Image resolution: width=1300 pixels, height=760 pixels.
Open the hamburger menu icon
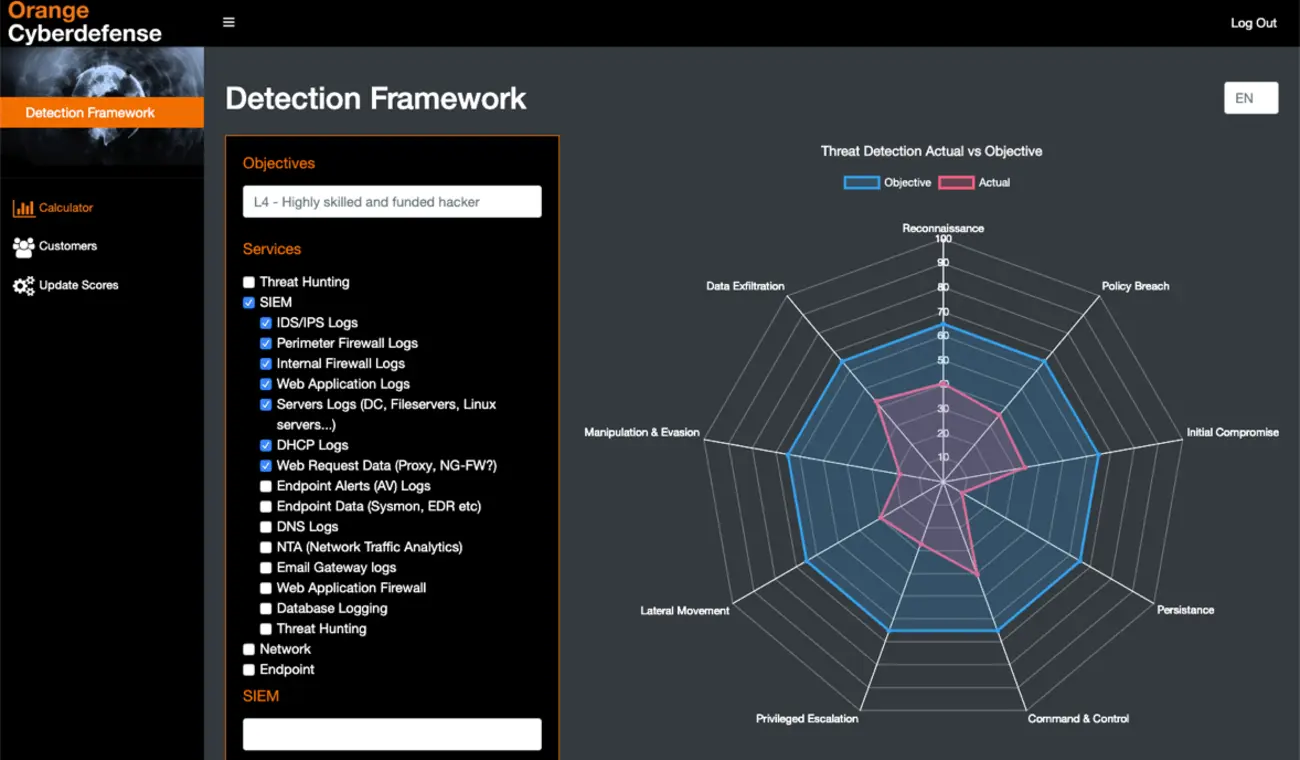(x=229, y=22)
